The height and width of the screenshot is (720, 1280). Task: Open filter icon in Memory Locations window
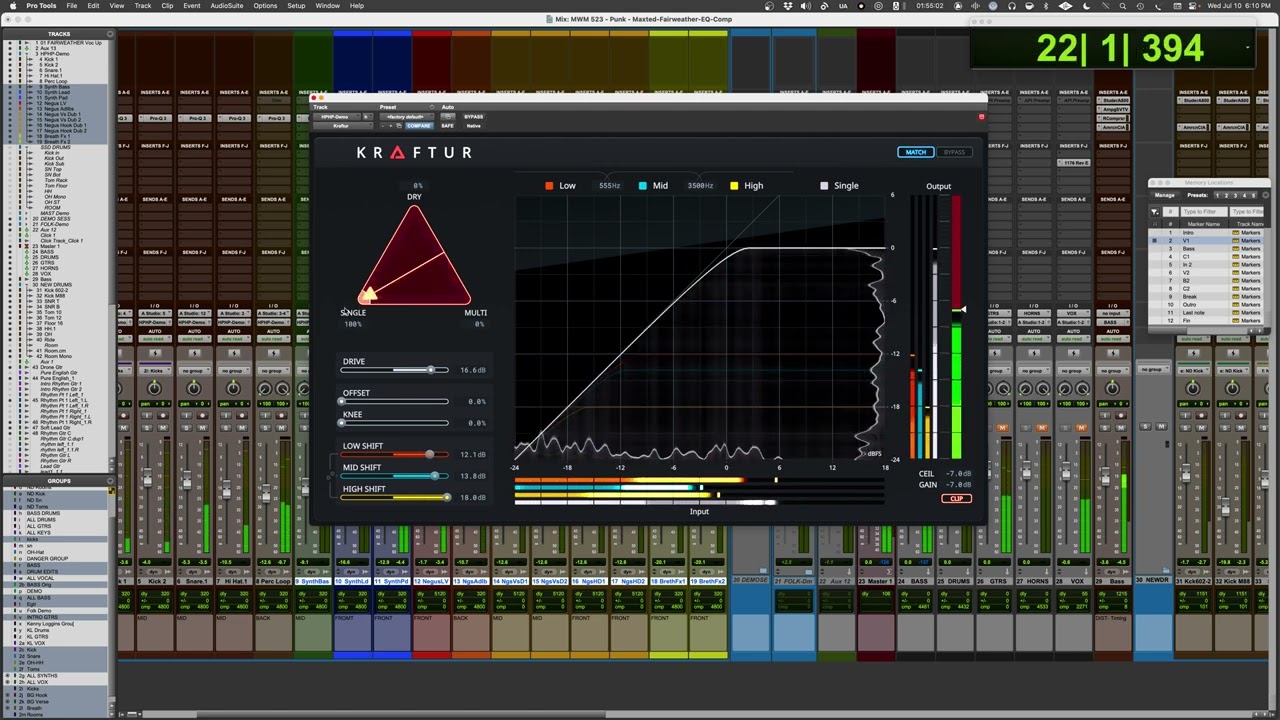(x=1155, y=212)
